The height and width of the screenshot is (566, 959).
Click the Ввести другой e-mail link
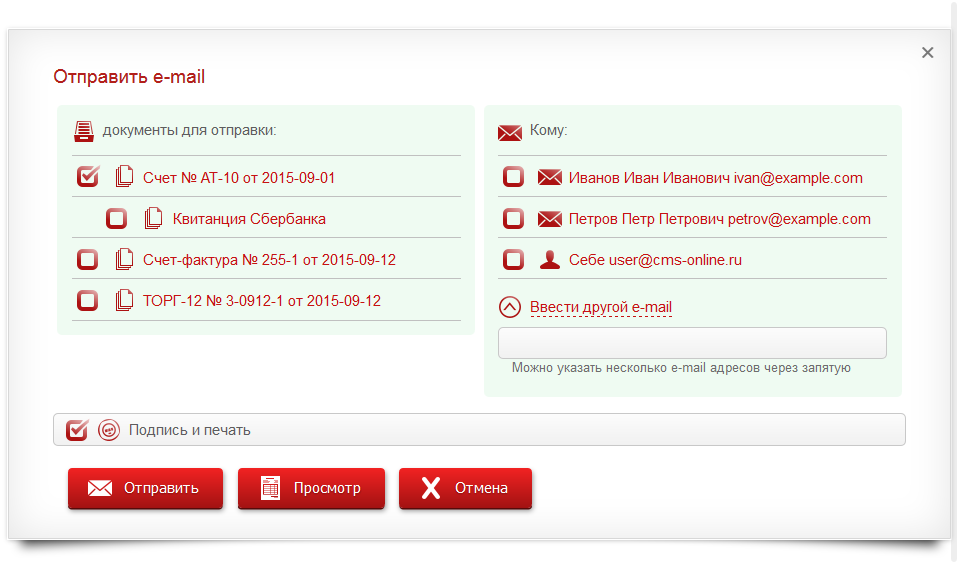click(x=601, y=307)
